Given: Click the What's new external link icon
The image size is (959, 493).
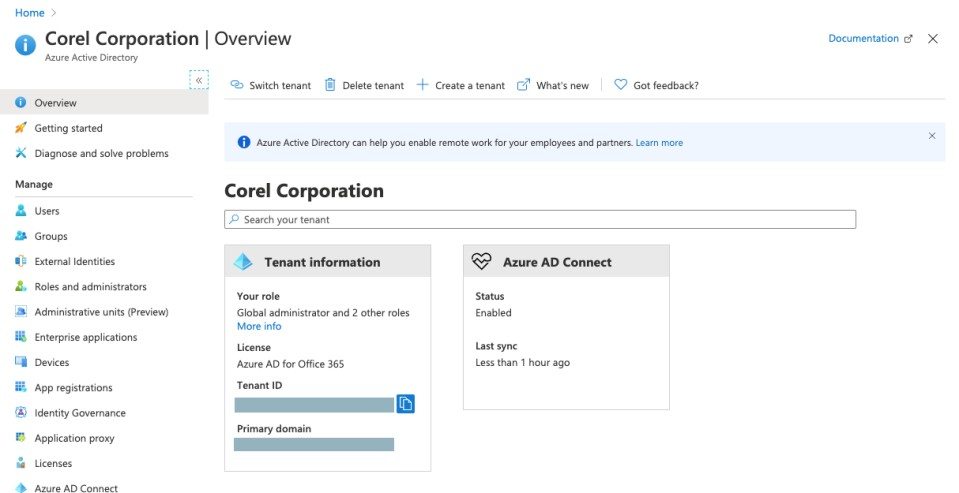Looking at the screenshot, I should (524, 85).
